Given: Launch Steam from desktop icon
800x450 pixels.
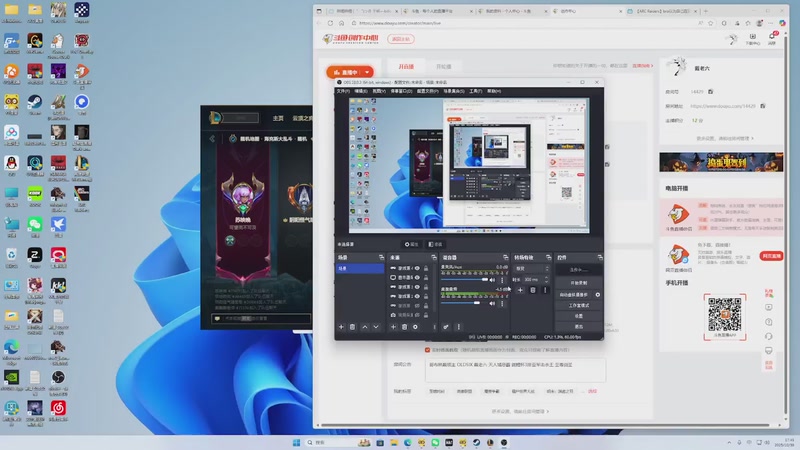Looking at the screenshot, I should click(x=35, y=104).
